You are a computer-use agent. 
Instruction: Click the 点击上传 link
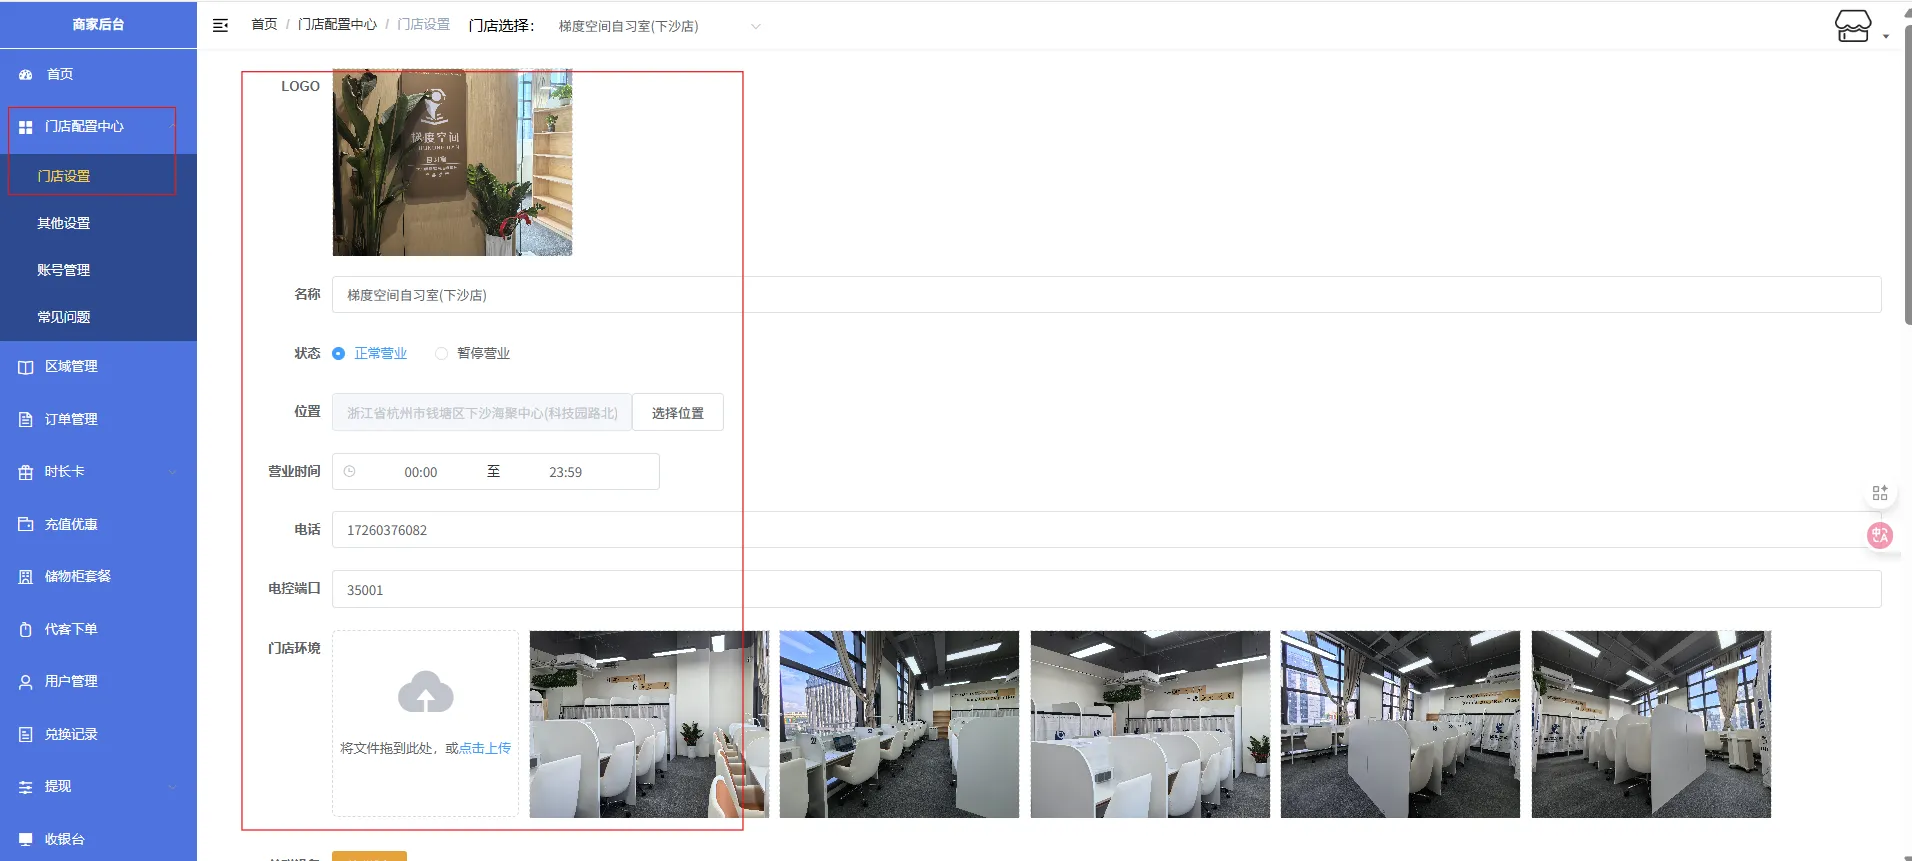[x=485, y=748]
